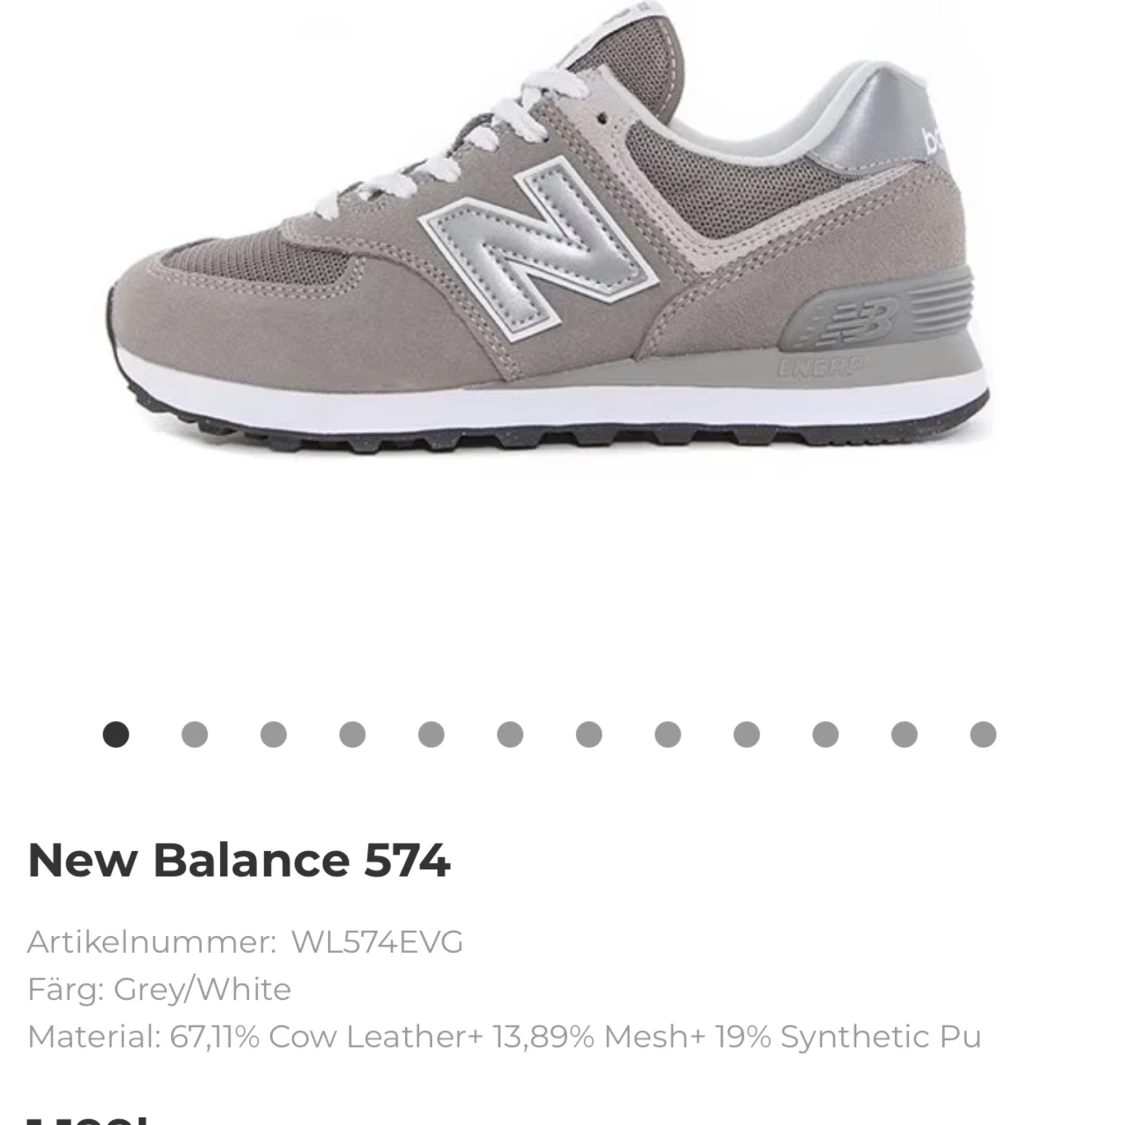The width and height of the screenshot is (1125, 1125).
Task: Tap the tenth carousel dot
Action: 826,734
